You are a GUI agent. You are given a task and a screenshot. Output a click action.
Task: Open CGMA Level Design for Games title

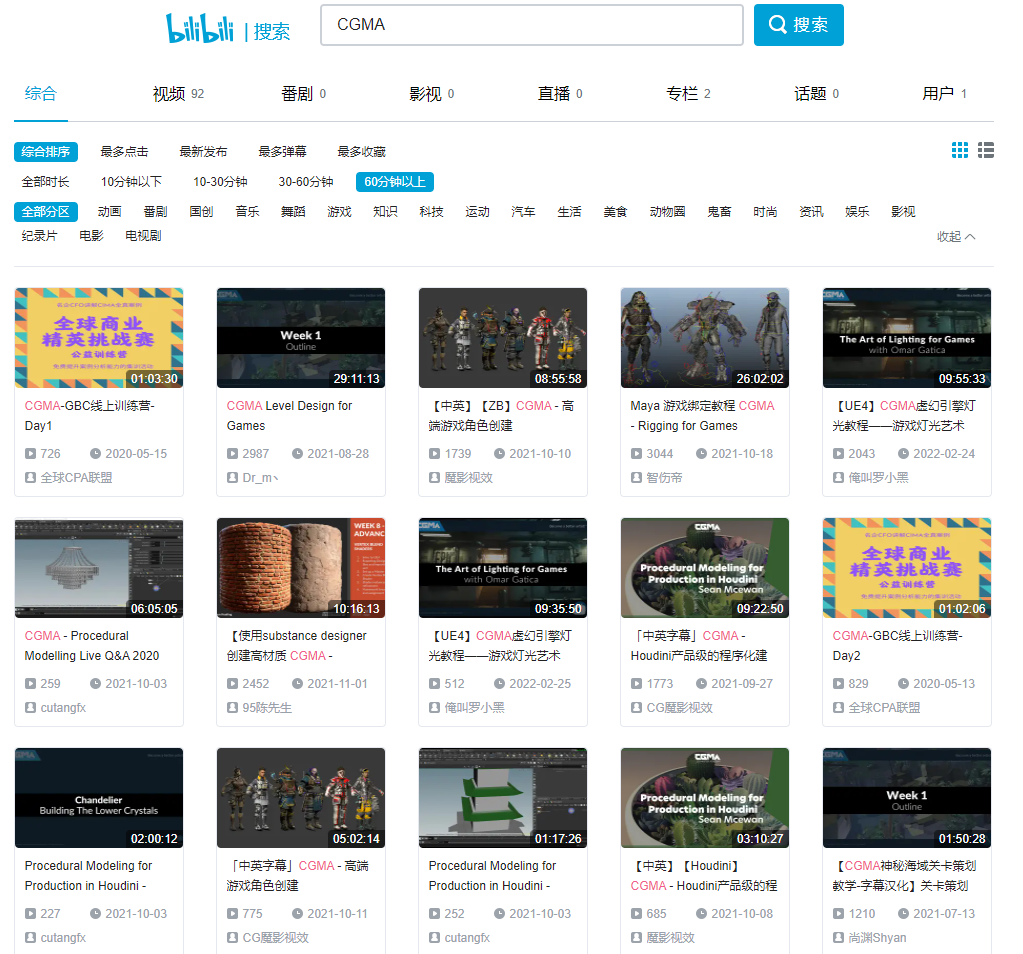(289, 416)
